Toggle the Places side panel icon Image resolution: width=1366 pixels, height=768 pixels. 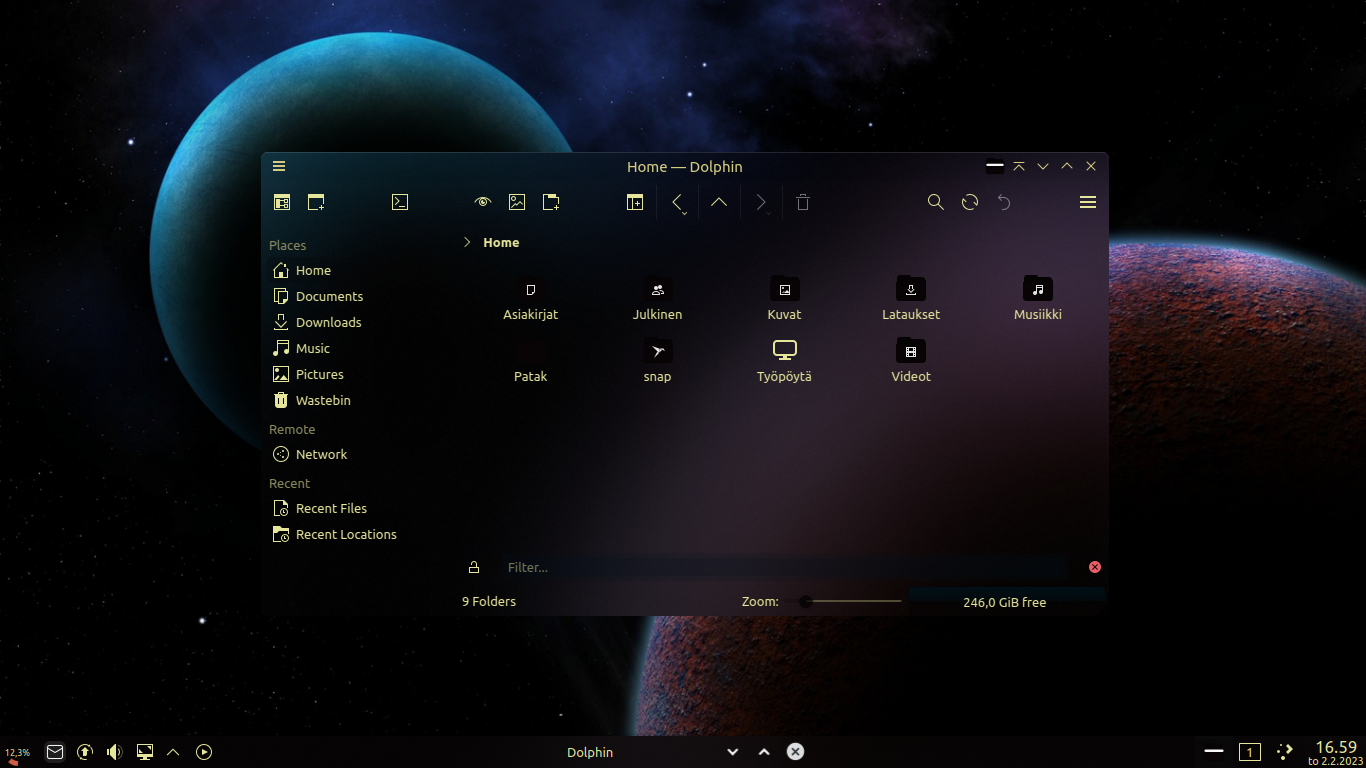tap(282, 202)
